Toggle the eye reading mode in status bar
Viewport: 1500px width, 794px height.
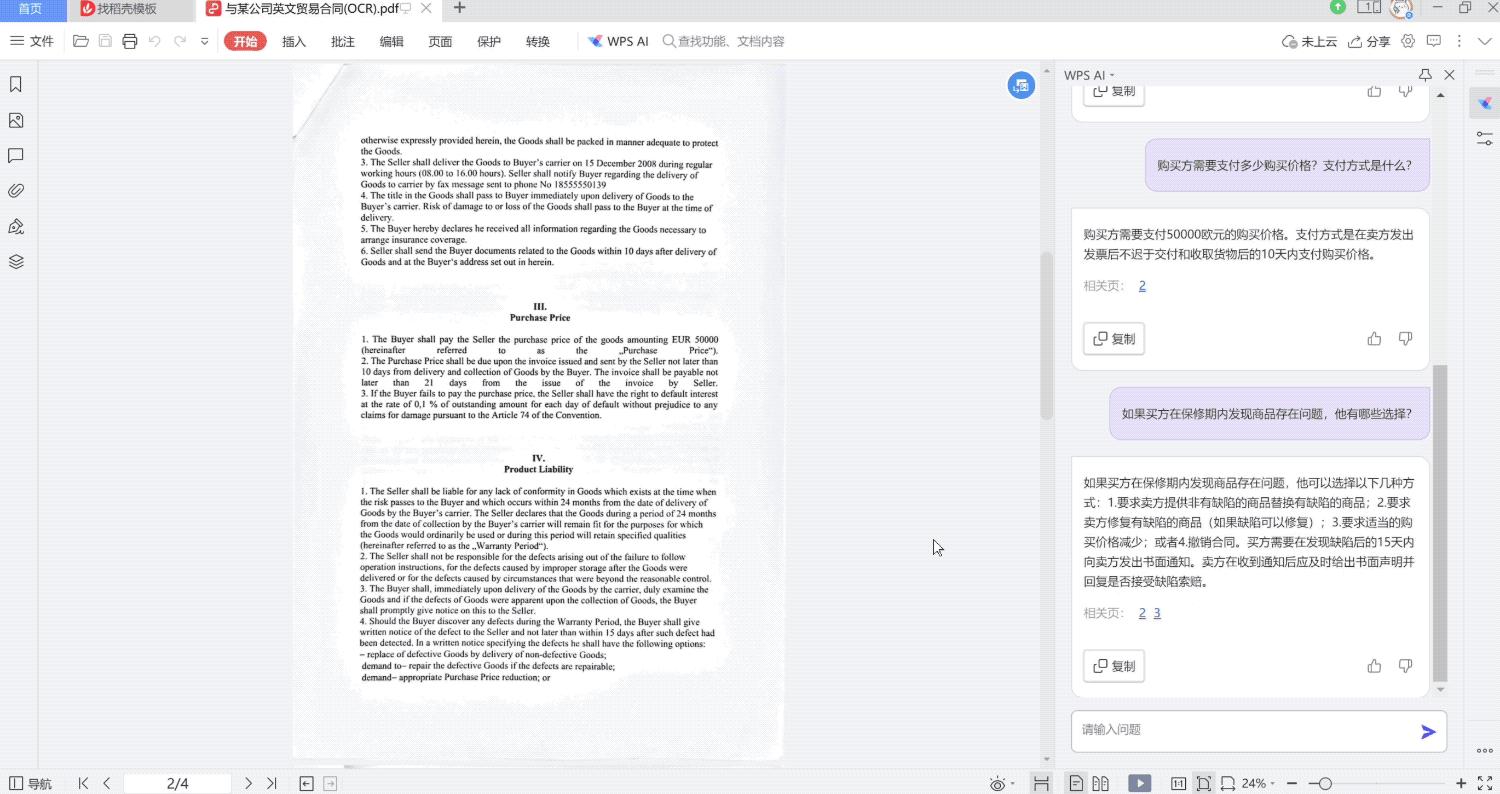(996, 783)
